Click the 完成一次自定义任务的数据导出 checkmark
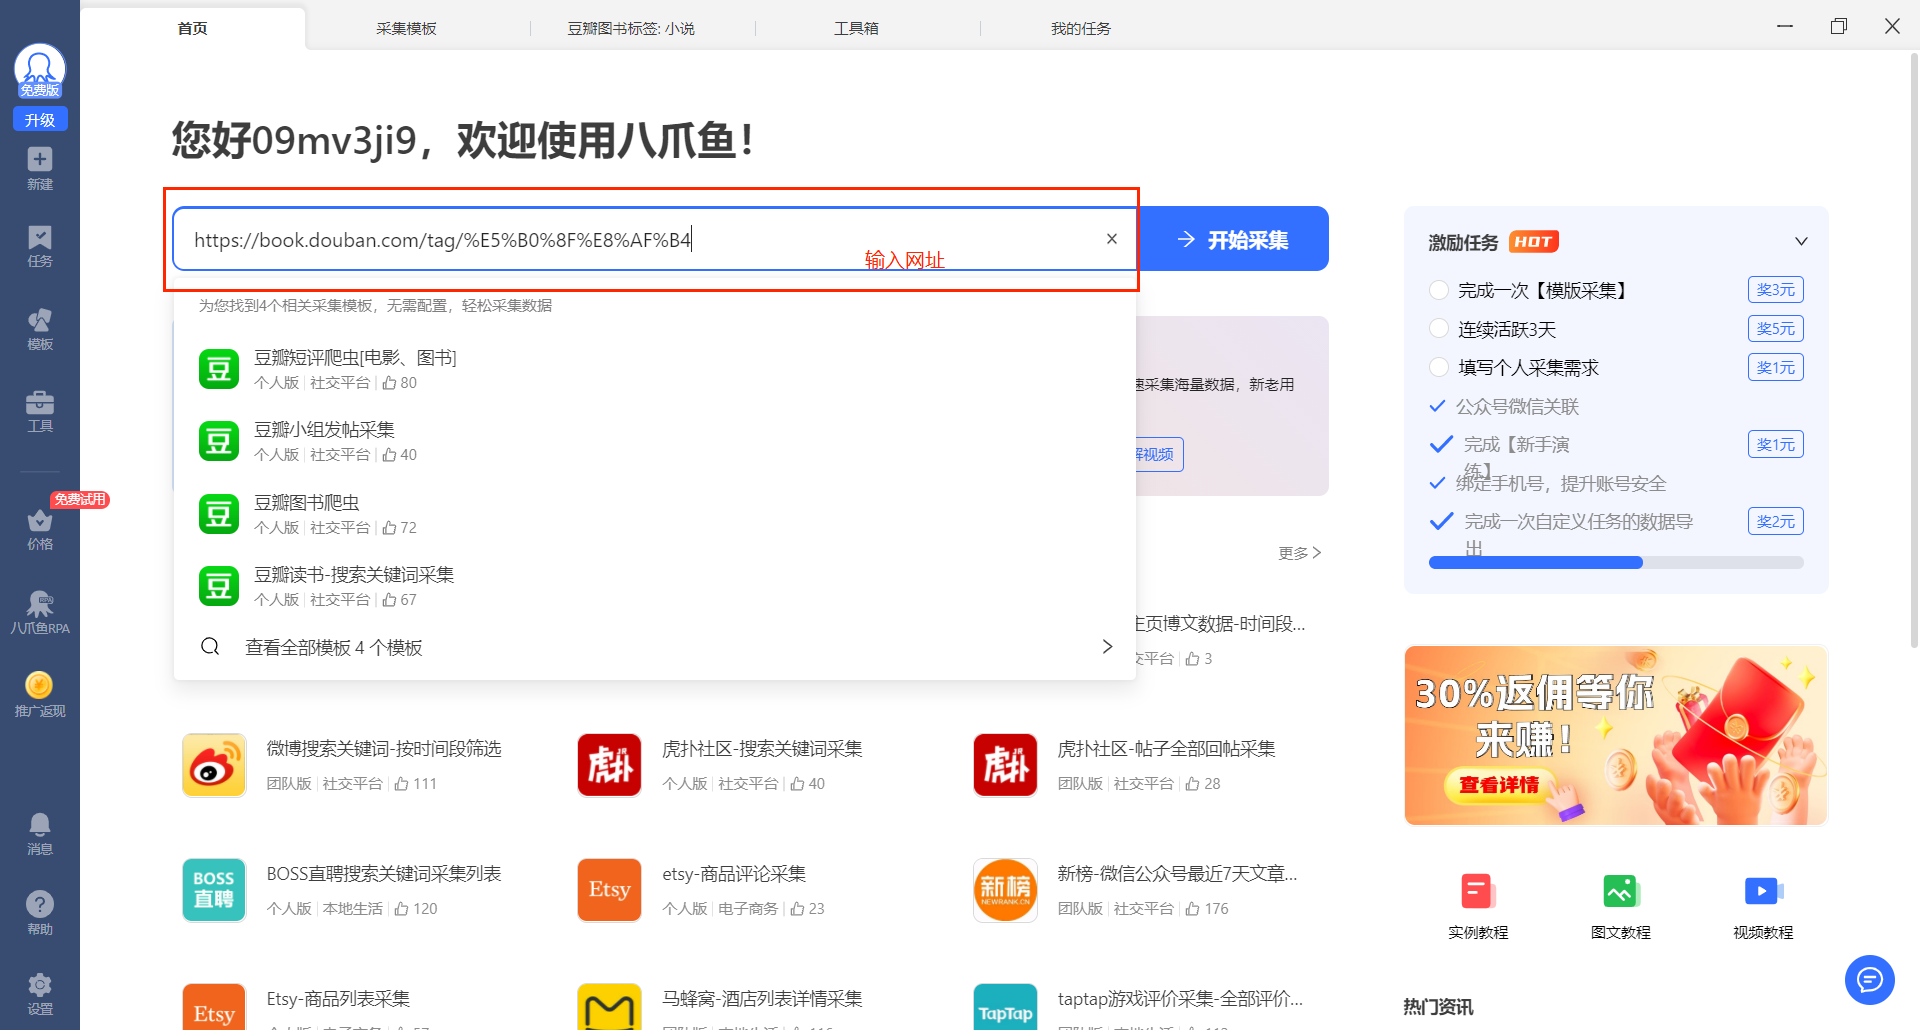 [1441, 521]
